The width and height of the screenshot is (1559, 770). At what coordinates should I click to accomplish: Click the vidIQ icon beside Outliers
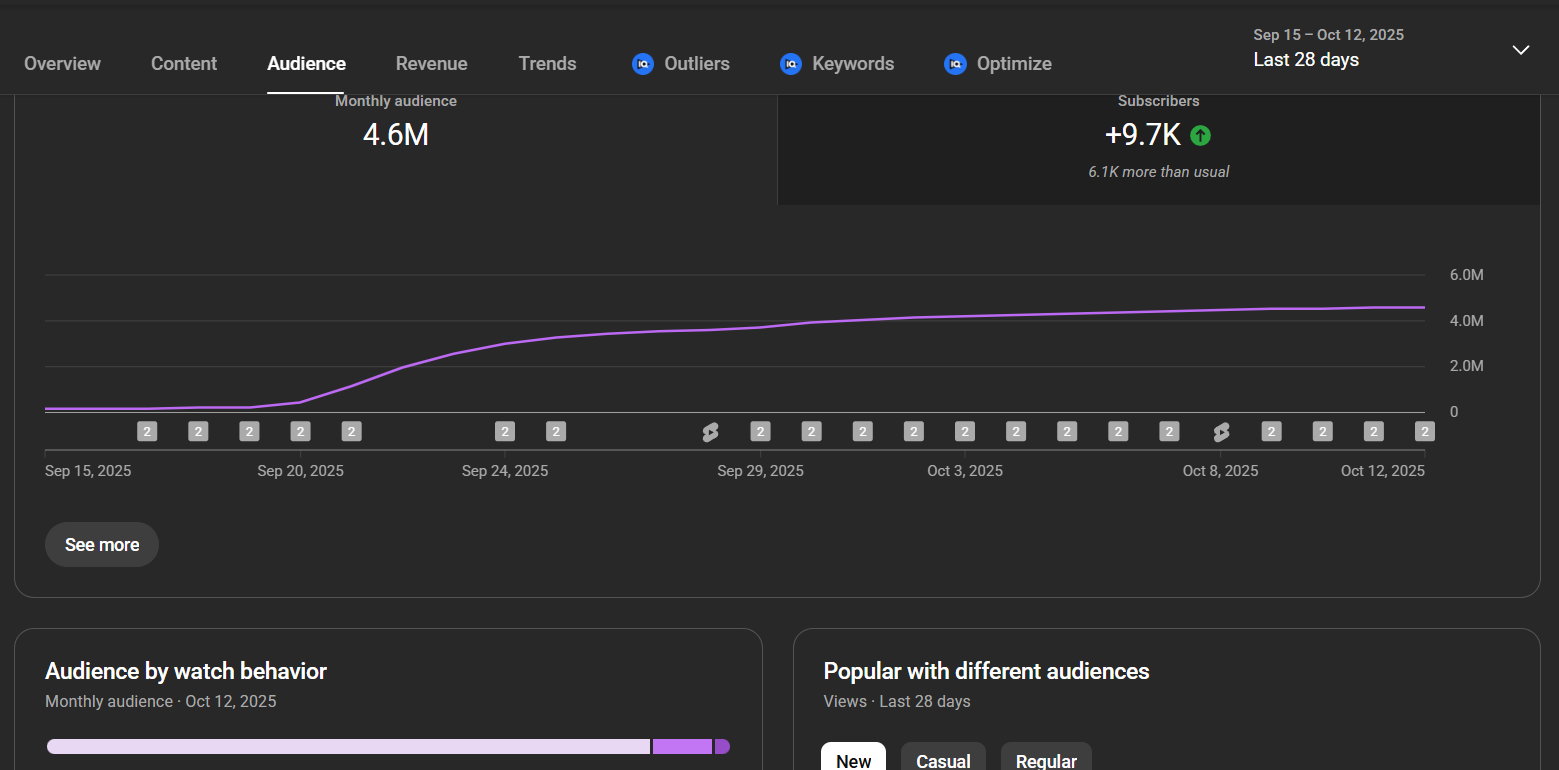642,64
